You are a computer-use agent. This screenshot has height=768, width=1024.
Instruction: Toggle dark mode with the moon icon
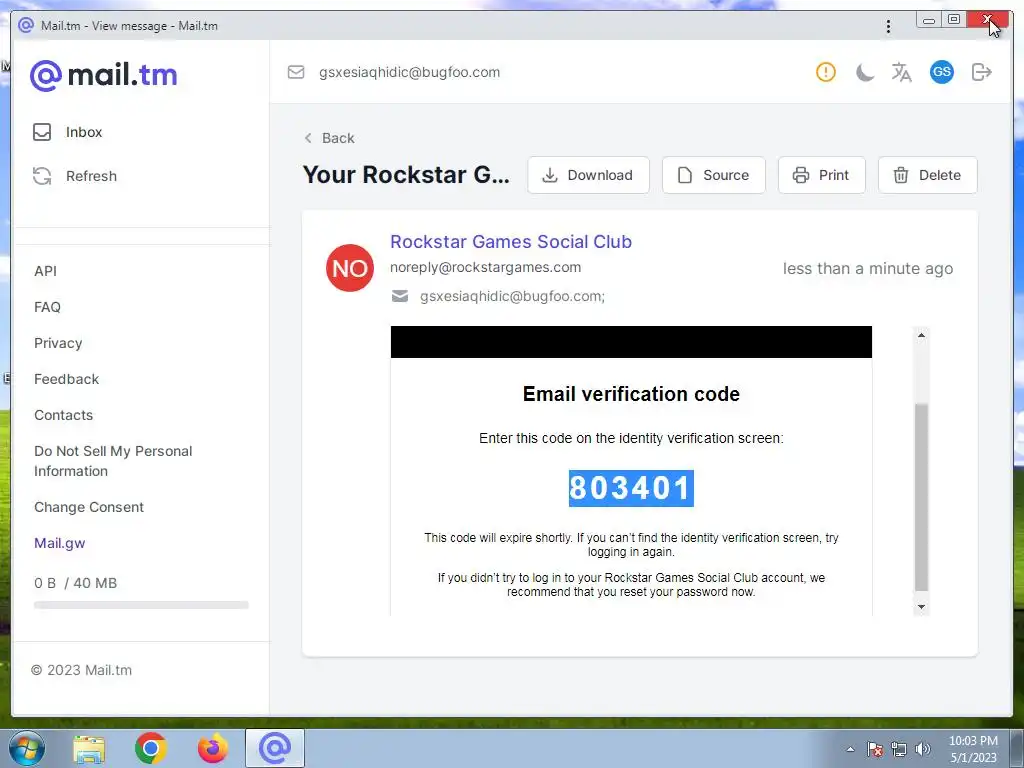865,72
